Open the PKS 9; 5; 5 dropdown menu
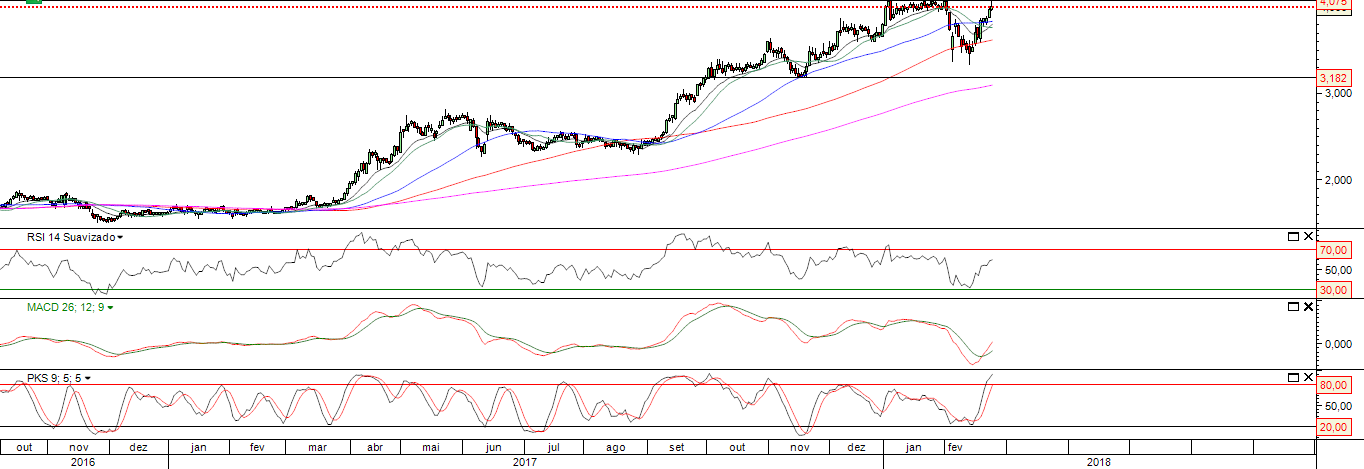 pos(88,379)
